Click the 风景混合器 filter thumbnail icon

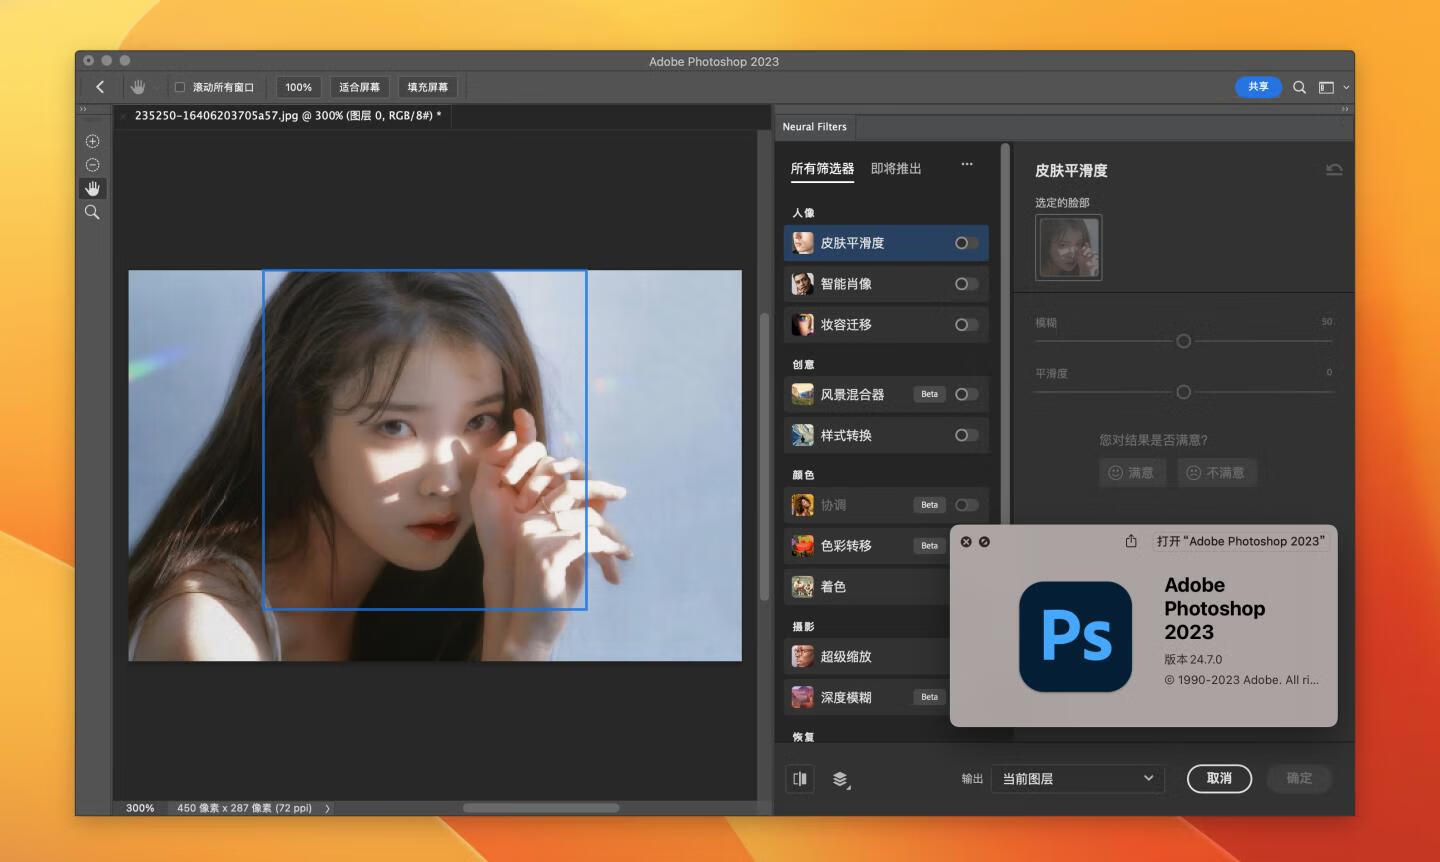point(802,394)
